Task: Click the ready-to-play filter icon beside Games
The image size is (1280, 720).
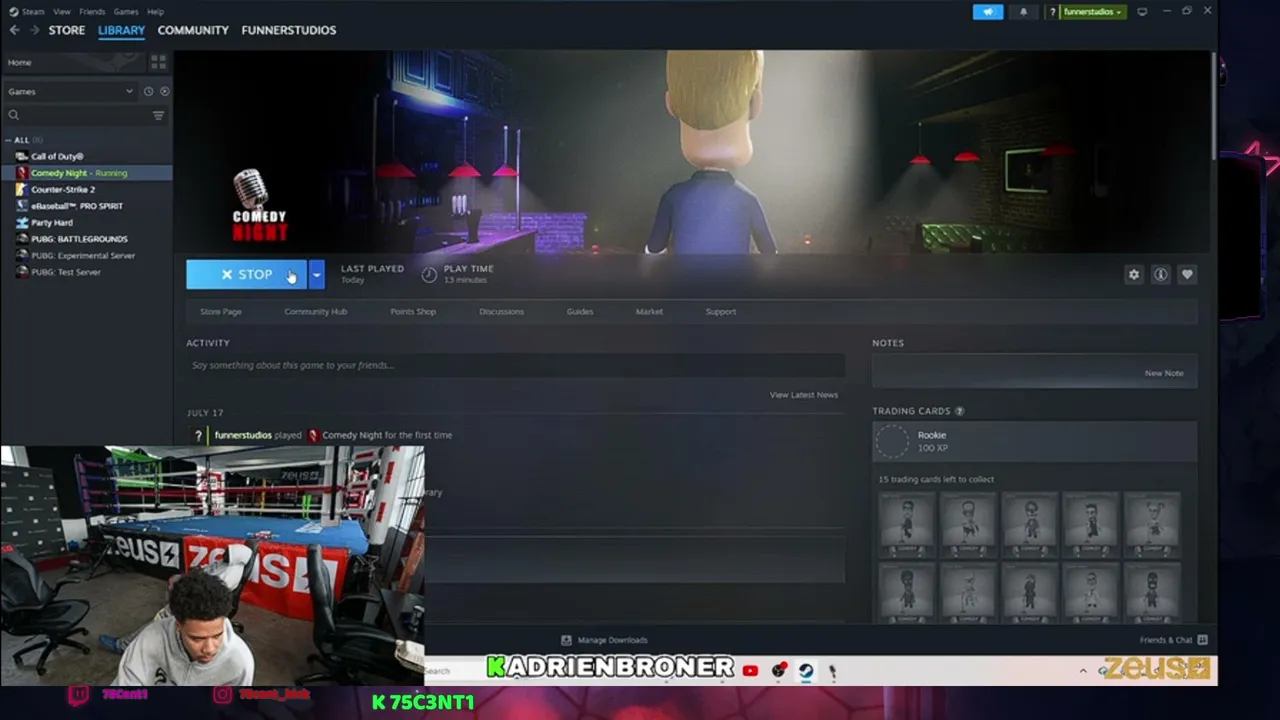Action: pyautogui.click(x=164, y=91)
